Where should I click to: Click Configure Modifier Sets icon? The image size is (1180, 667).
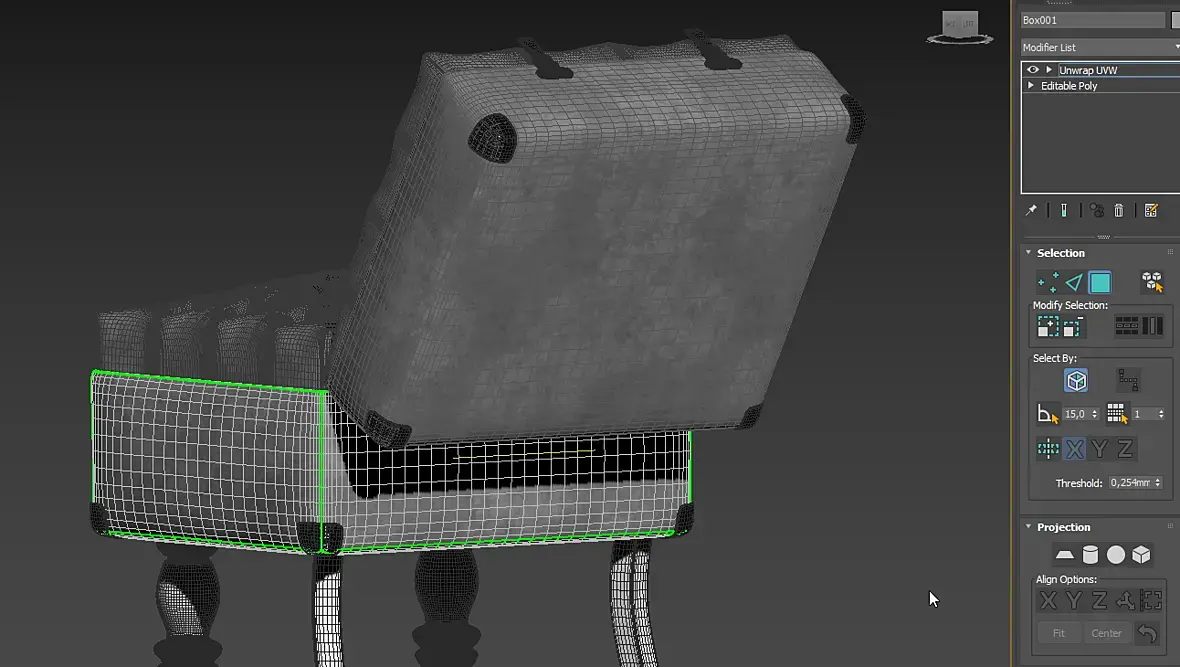(1151, 210)
